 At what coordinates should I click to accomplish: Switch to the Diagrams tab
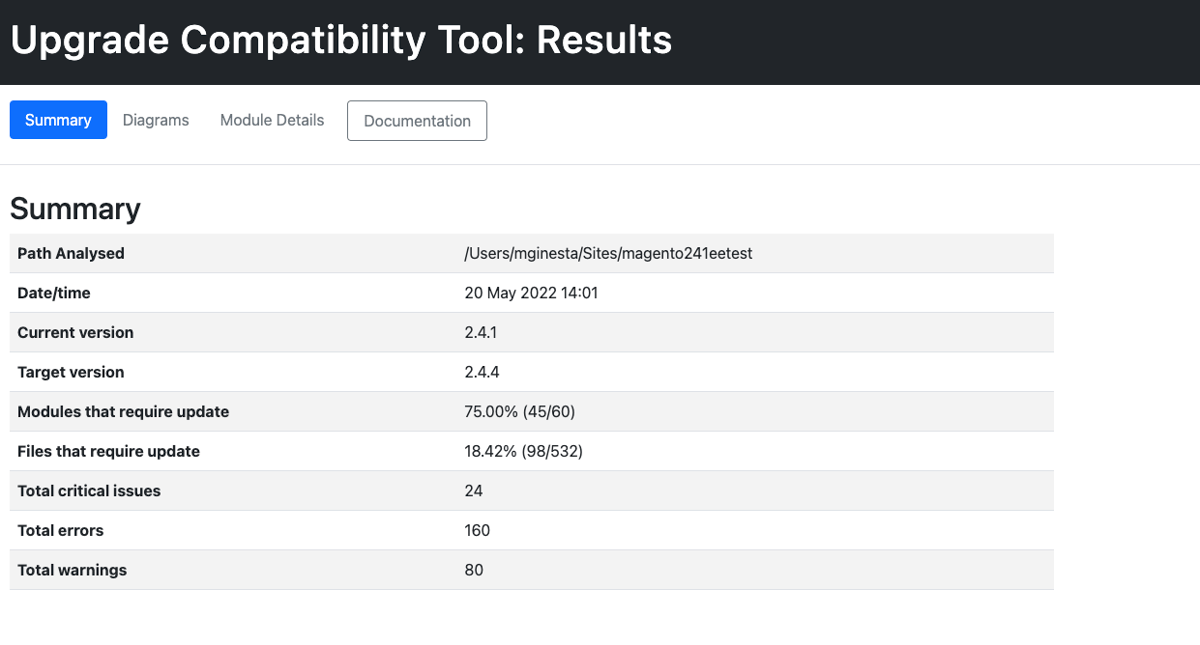[x=155, y=119]
